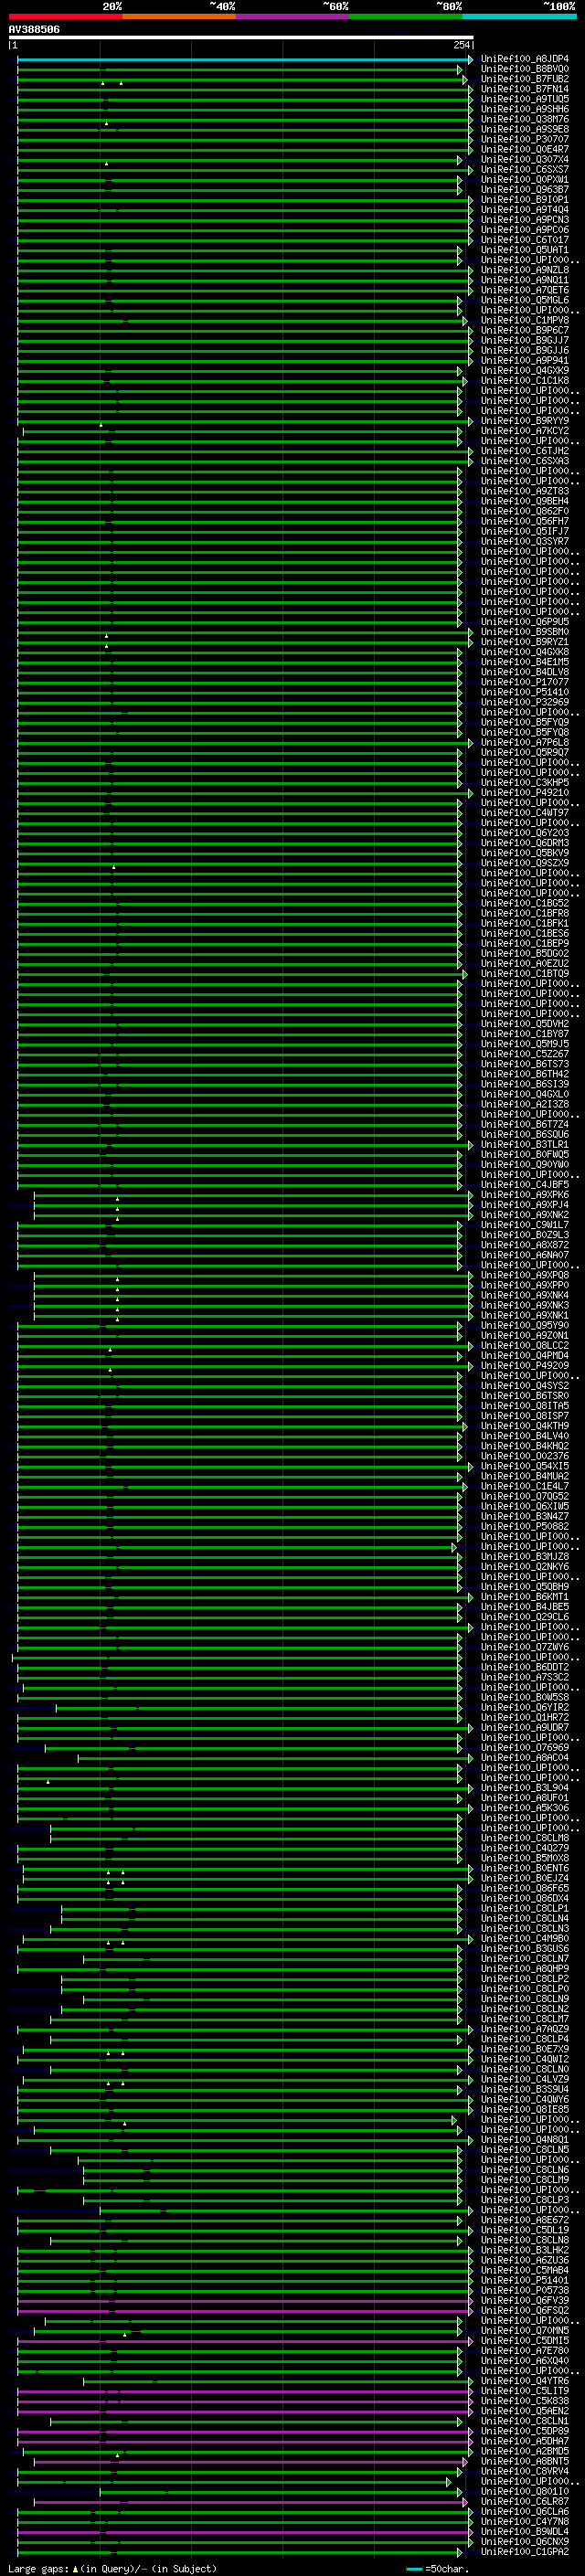Select hit label UniRef100_C6SXS7
585x2576 pixels.
tap(525, 170)
